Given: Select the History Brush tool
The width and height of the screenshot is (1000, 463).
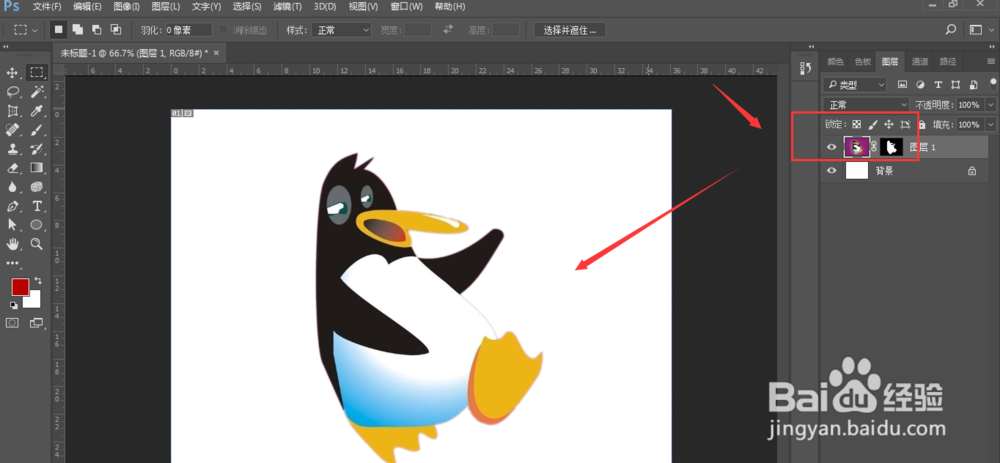Looking at the screenshot, I should (x=37, y=149).
